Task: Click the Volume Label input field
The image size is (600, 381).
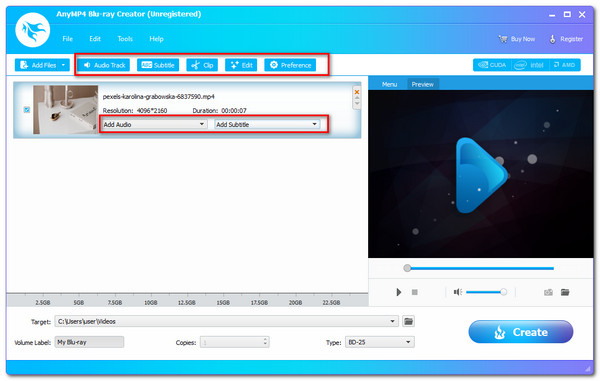Action: tap(90, 342)
